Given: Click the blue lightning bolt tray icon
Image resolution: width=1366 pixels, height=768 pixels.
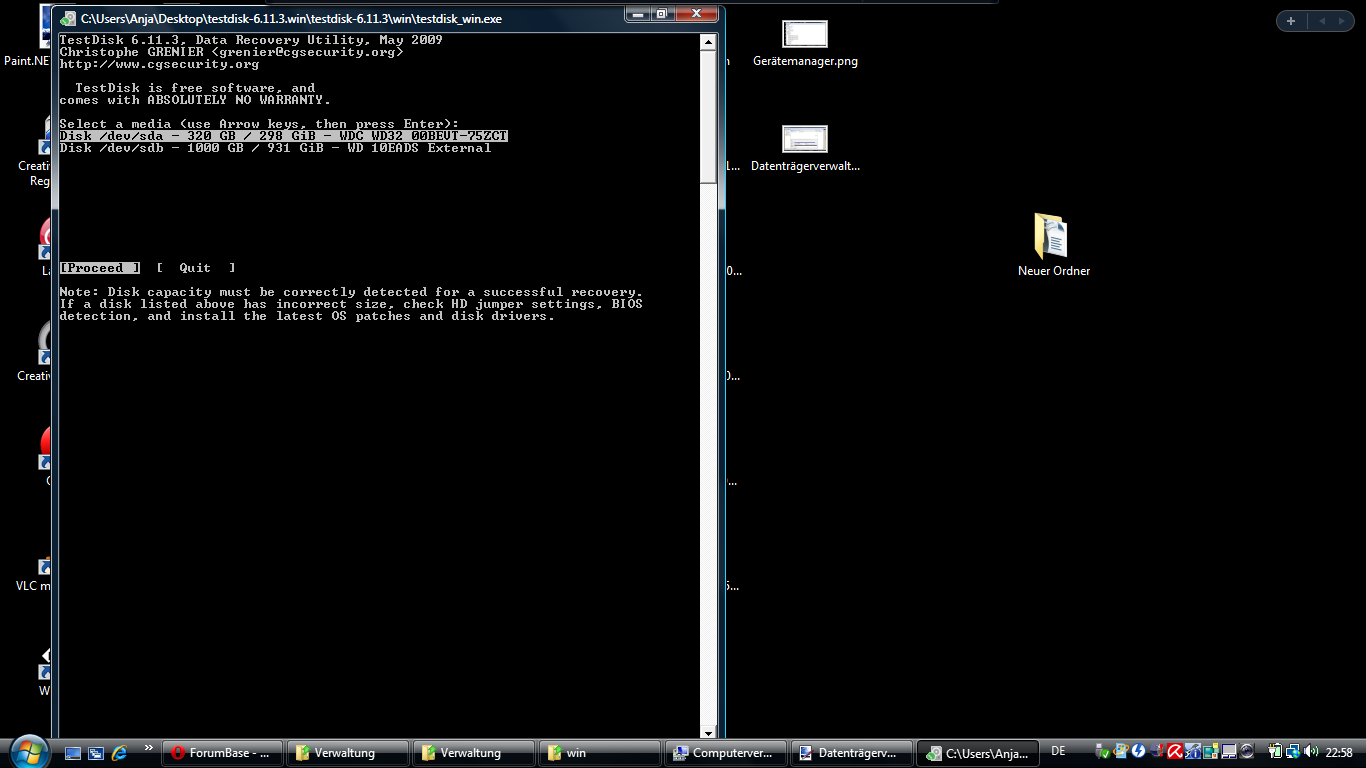Looking at the screenshot, I should (1139, 751).
